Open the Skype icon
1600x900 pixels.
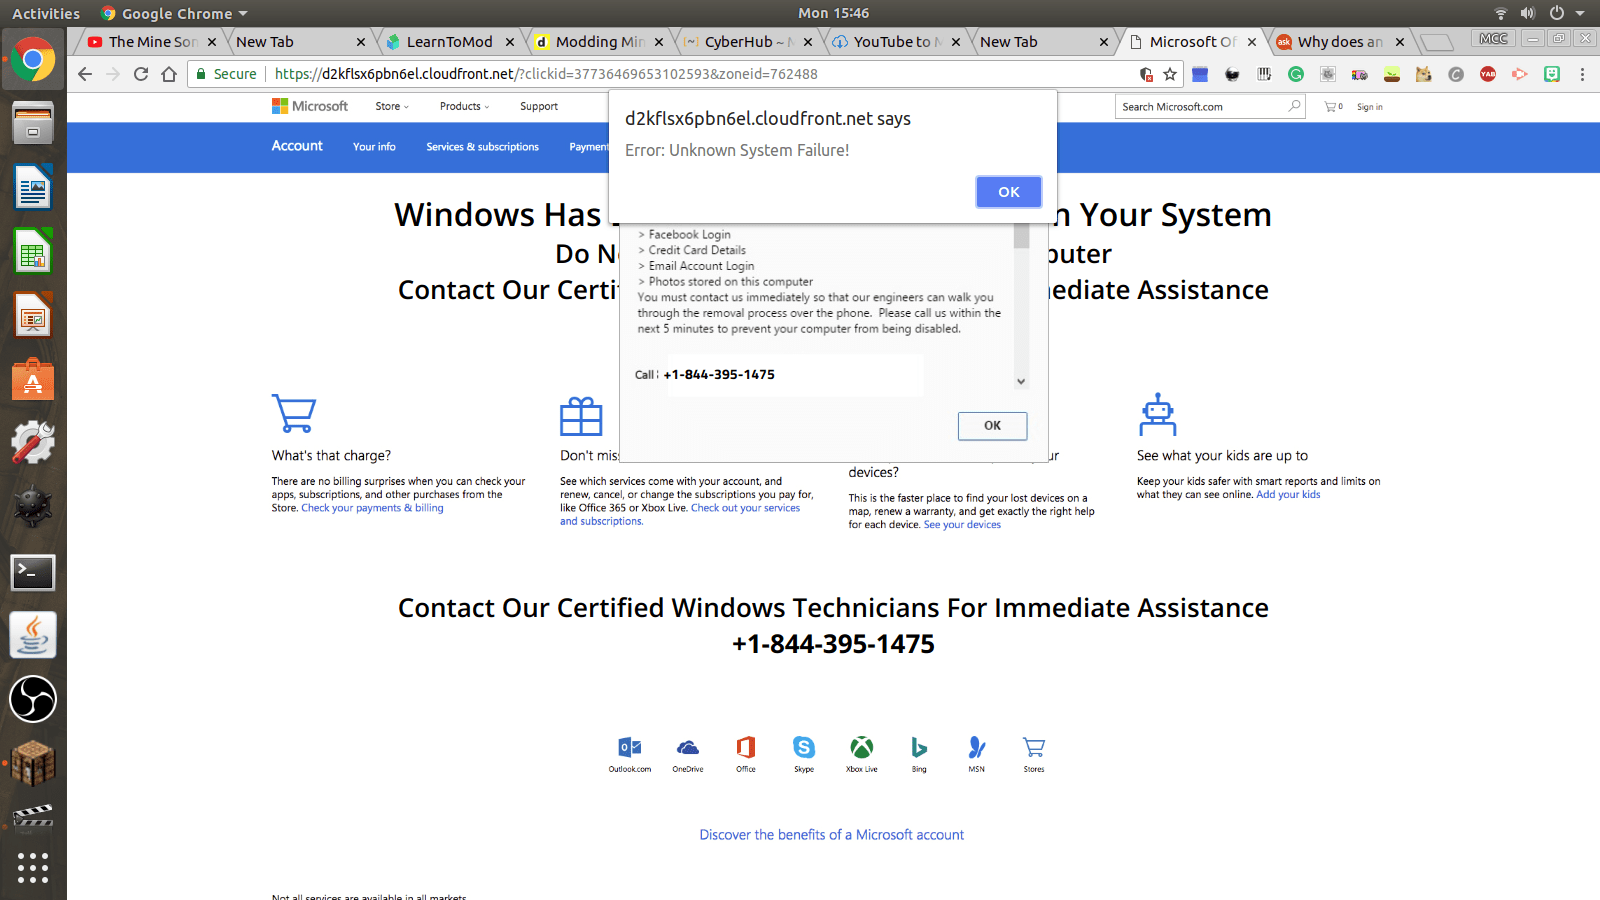tap(804, 754)
